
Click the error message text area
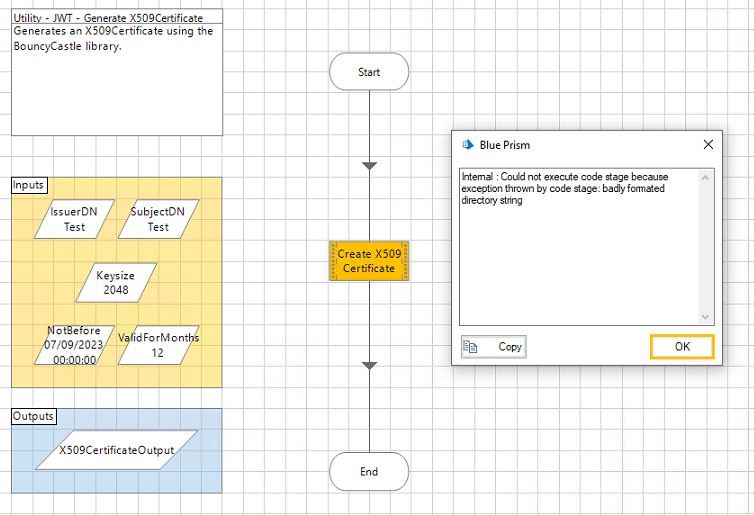click(x=586, y=247)
